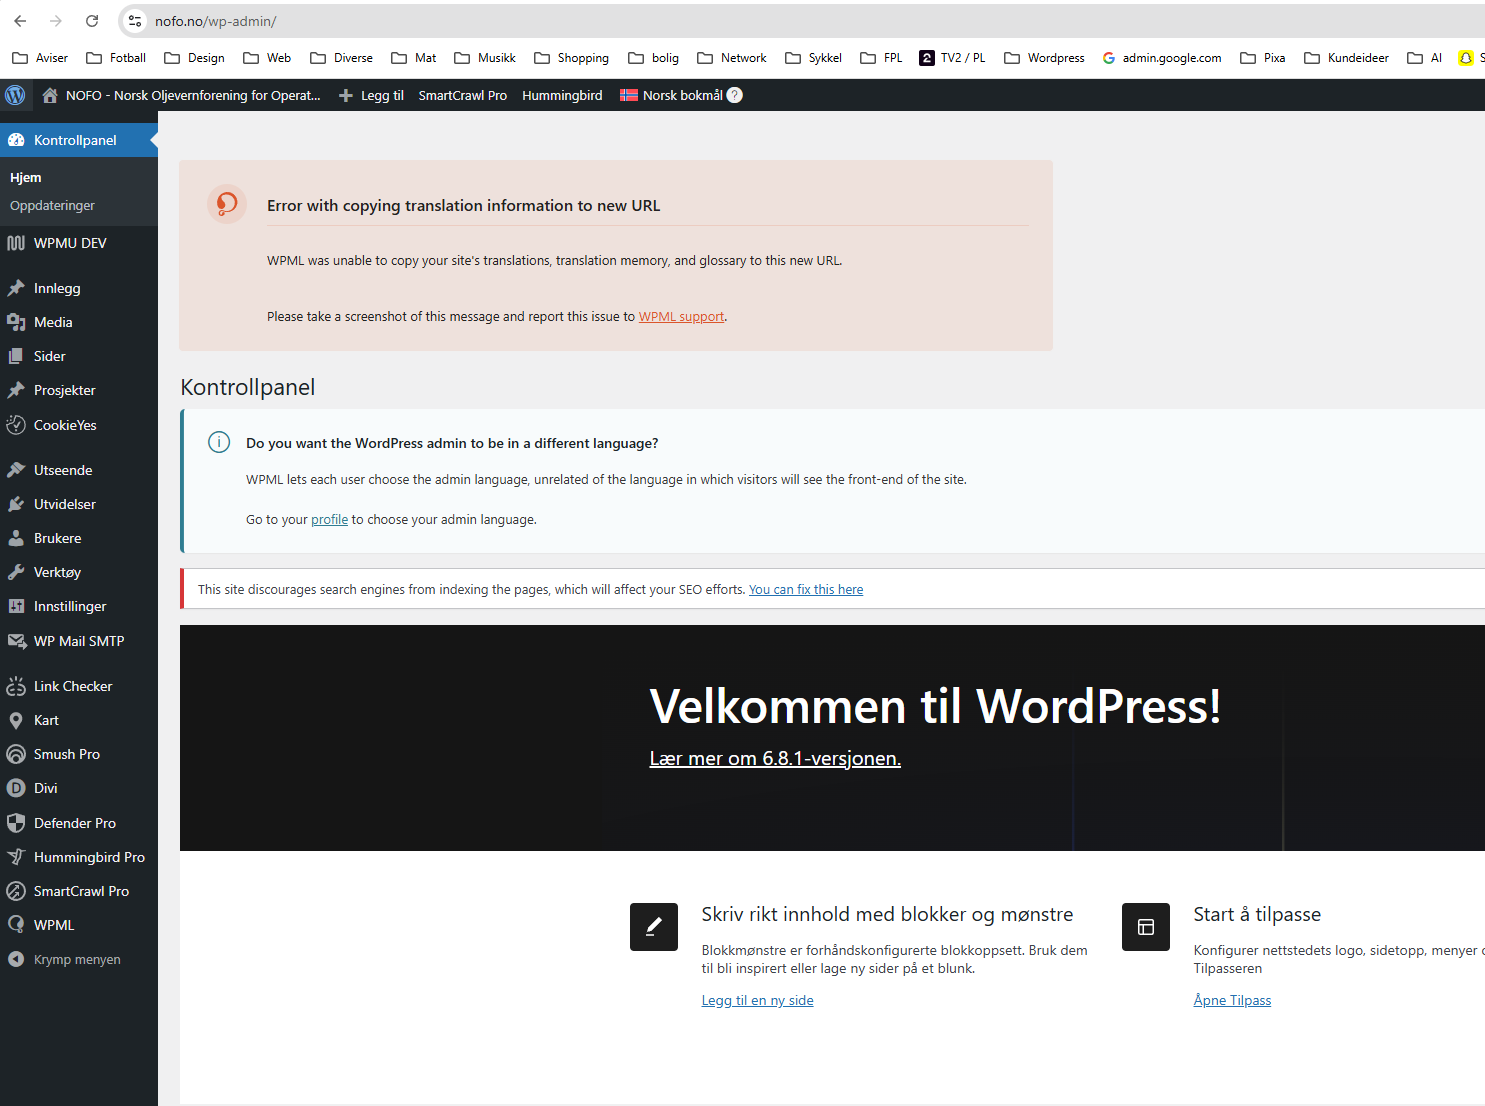This screenshot has width=1485, height=1106.
Task: Open the Fotball bookmarks folder
Action: [x=116, y=58]
